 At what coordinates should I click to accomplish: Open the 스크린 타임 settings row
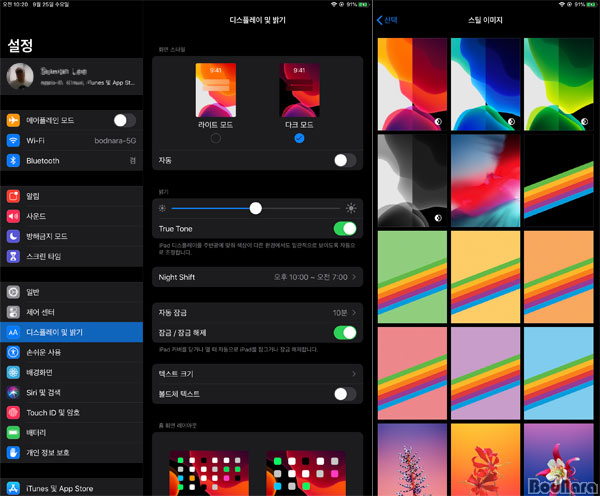tap(72, 256)
